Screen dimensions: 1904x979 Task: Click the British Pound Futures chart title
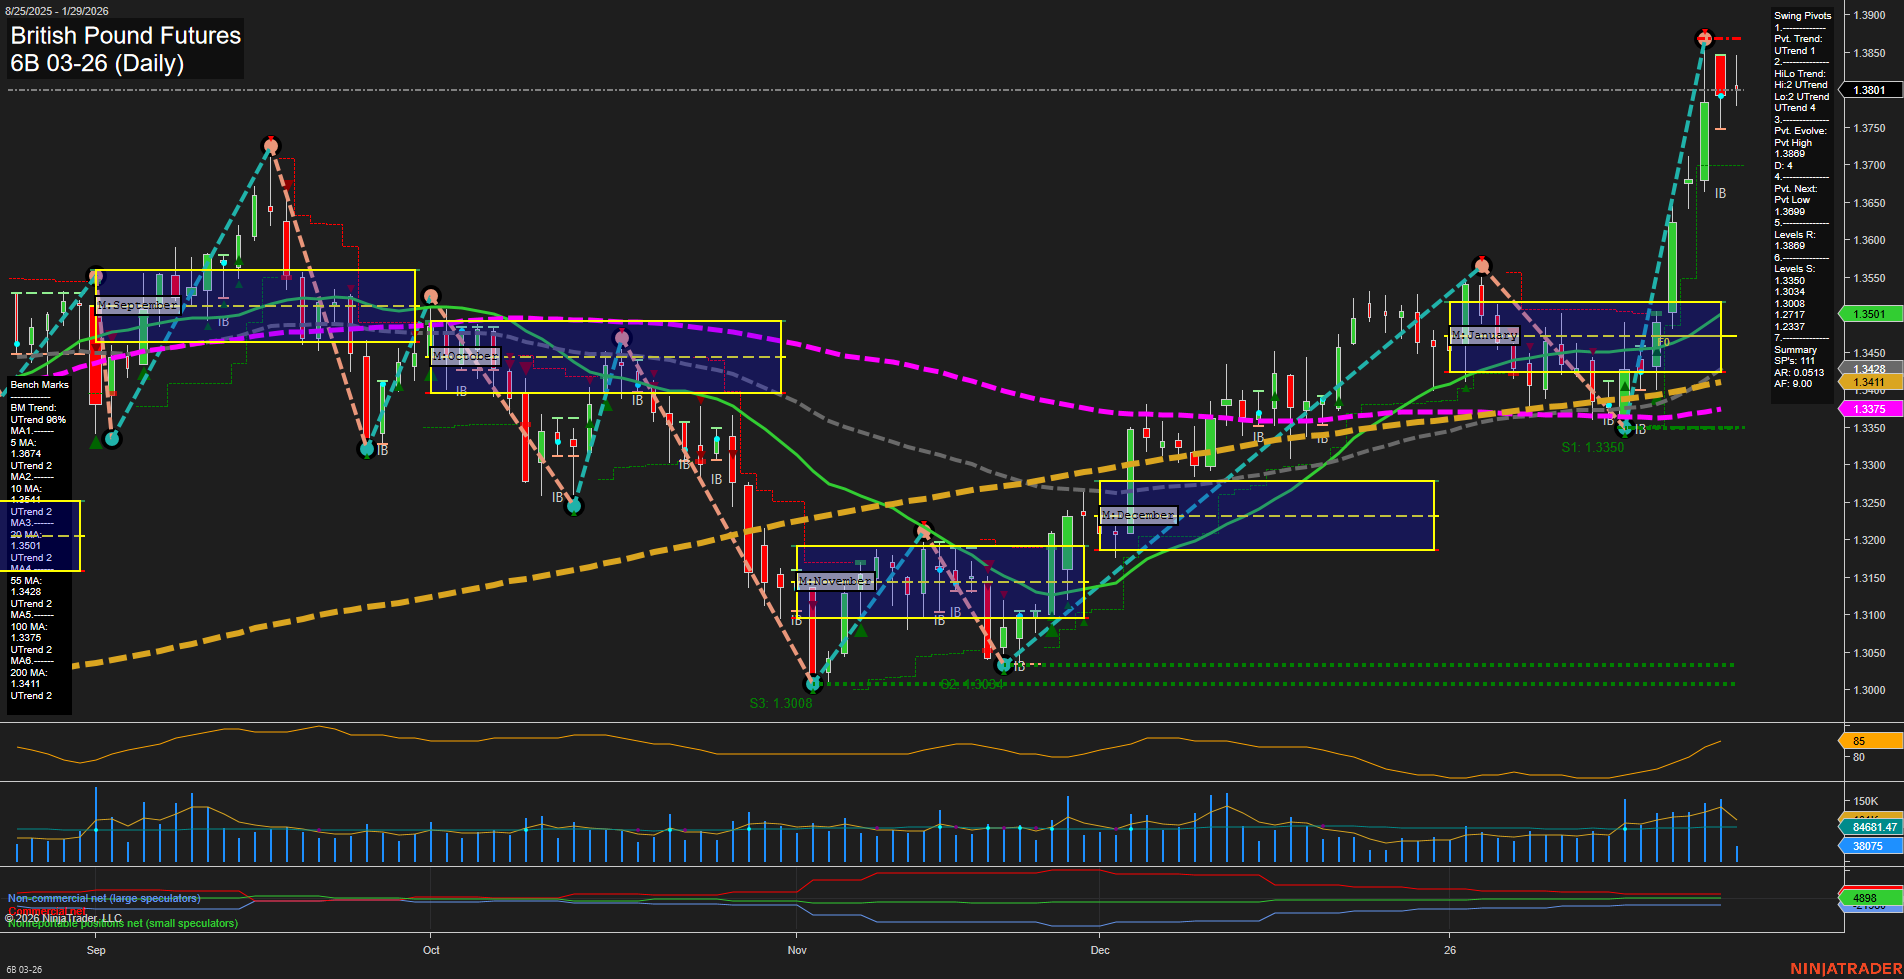(125, 35)
